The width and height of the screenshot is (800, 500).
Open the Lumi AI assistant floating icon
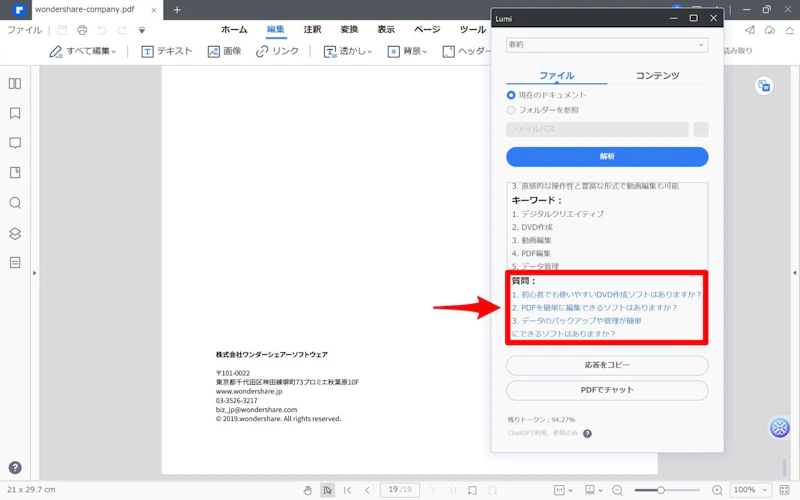(x=780, y=428)
